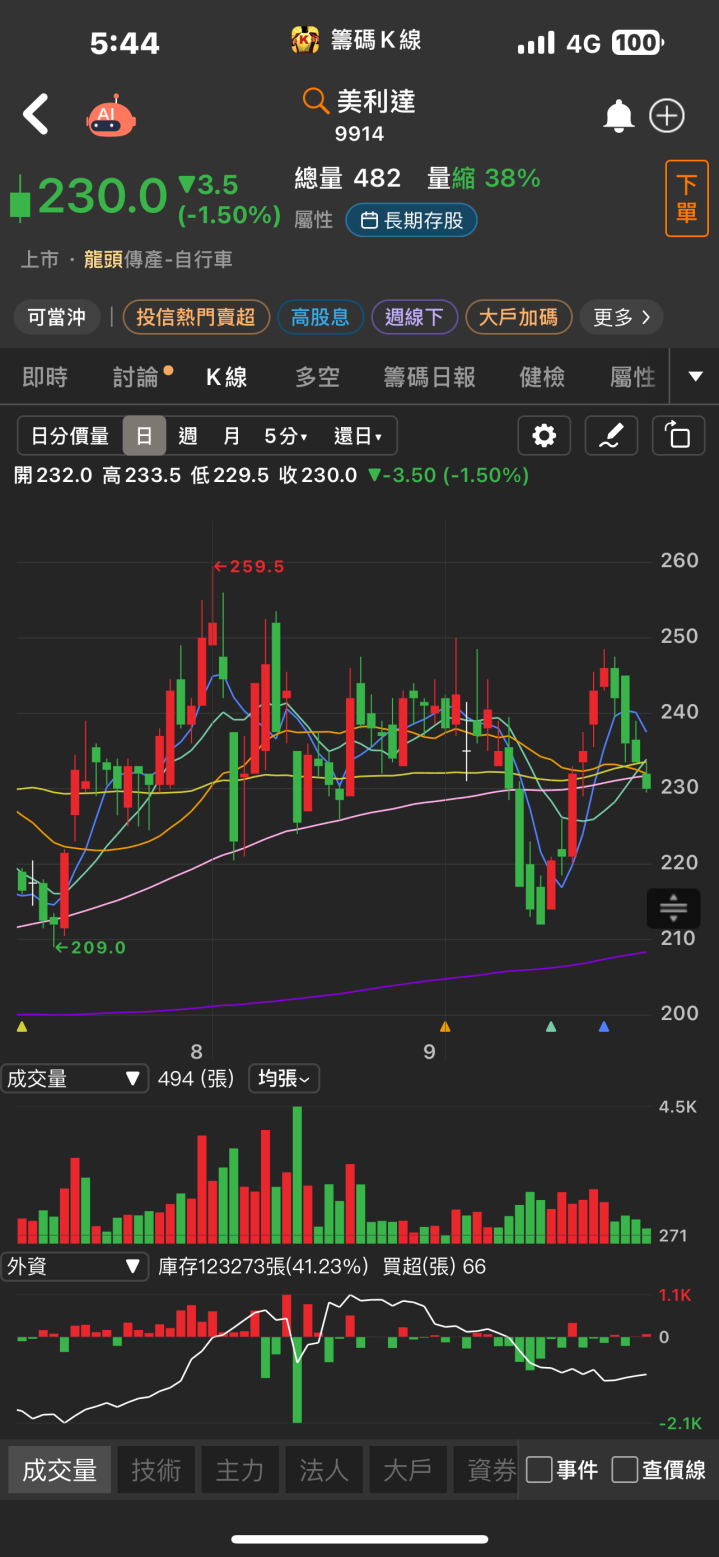Viewport: 719px width, 1557px height.
Task: Tap the status bar clock 5:44
Action: [x=125, y=43]
